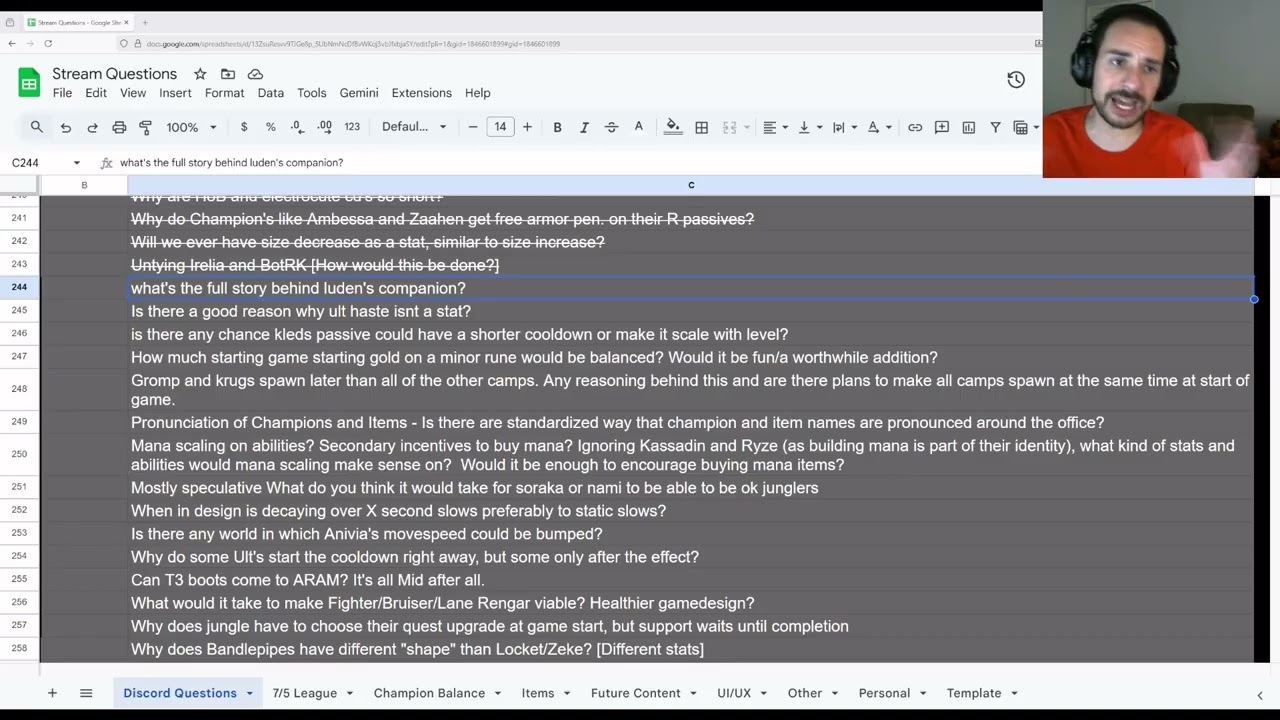This screenshot has height=720, width=1280.
Task: Open the text color picker
Action: tap(638, 127)
